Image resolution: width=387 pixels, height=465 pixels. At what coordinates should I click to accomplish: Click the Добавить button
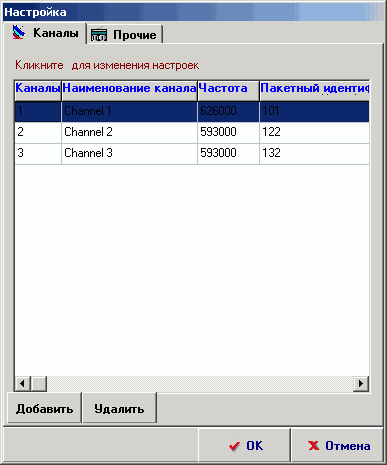pos(44,408)
